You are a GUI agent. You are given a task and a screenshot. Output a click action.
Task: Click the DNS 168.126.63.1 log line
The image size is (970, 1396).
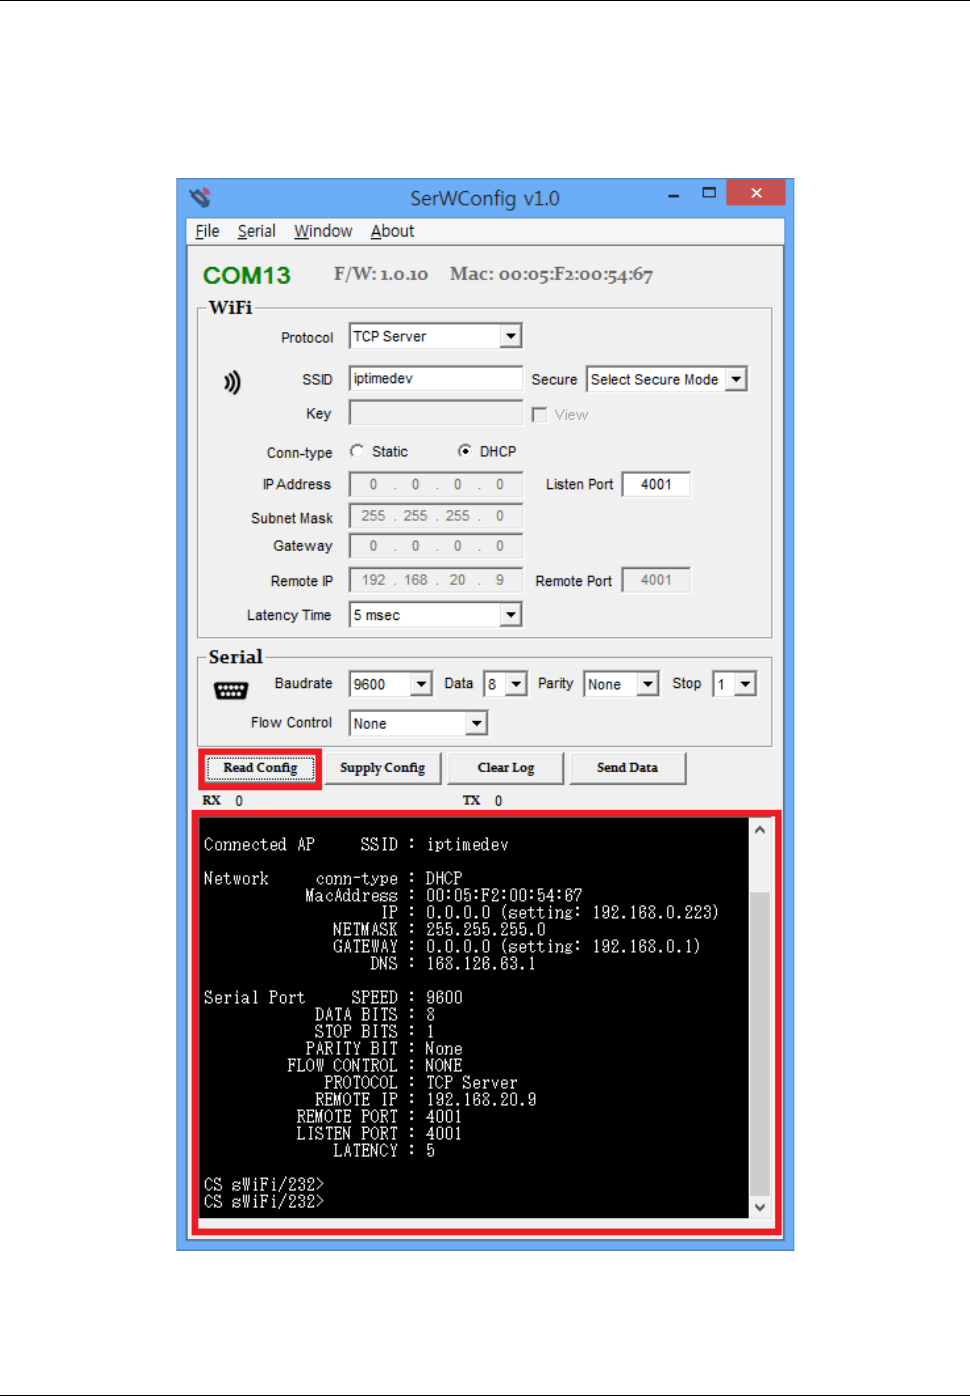(x=453, y=964)
